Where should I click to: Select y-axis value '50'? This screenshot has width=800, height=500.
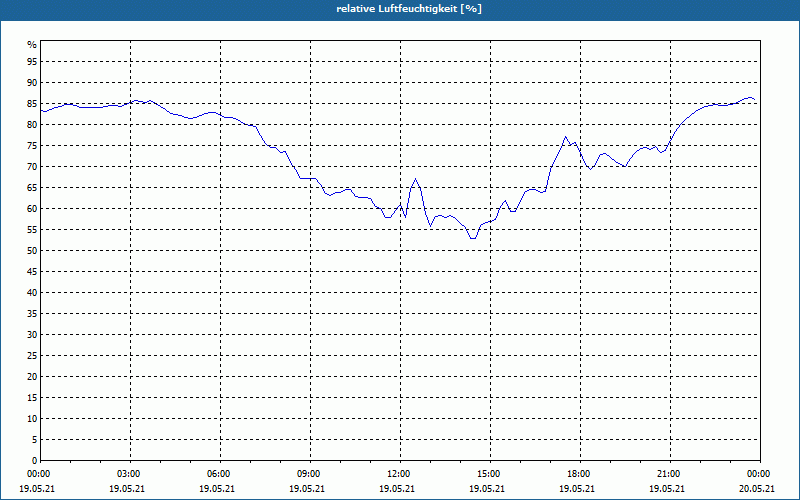pyautogui.click(x=32, y=251)
